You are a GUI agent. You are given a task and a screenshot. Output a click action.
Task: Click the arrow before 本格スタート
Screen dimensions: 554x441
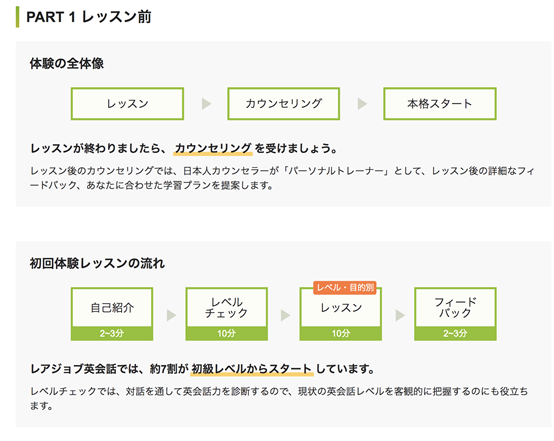(x=362, y=104)
